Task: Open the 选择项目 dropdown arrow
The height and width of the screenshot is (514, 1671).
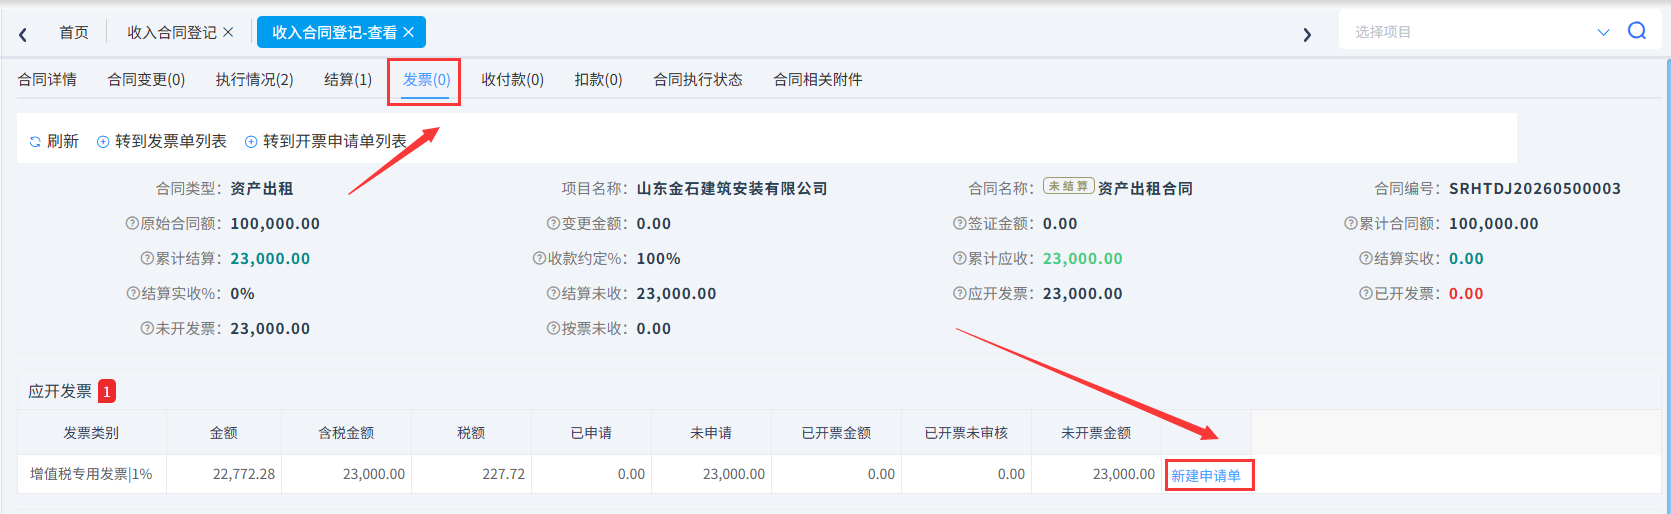Action: click(x=1603, y=32)
